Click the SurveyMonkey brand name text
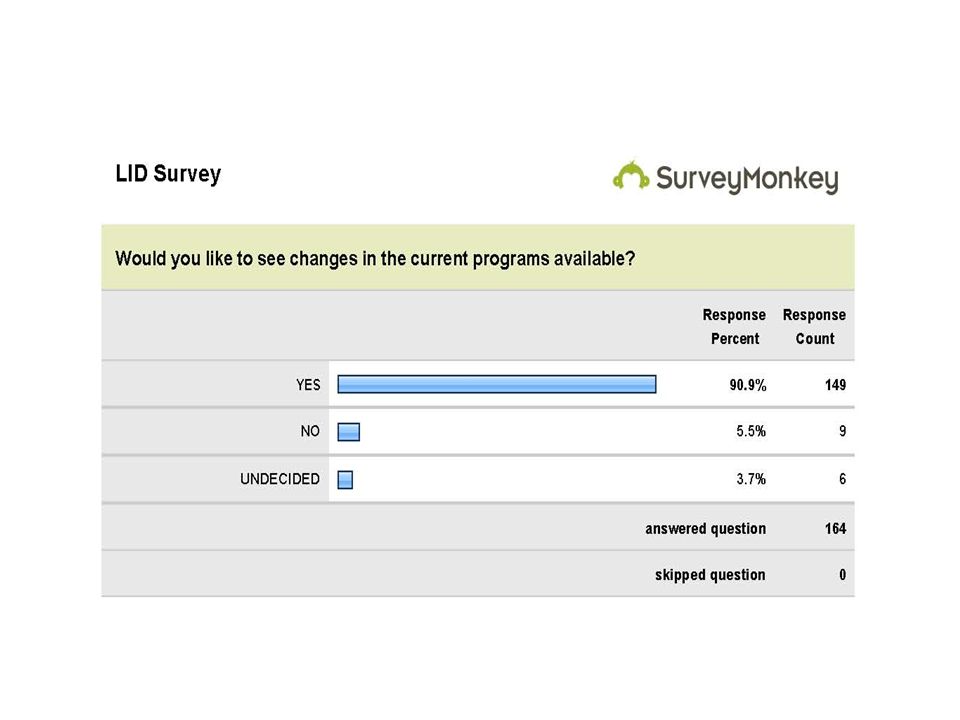The width and height of the screenshot is (960, 720). pos(747,179)
